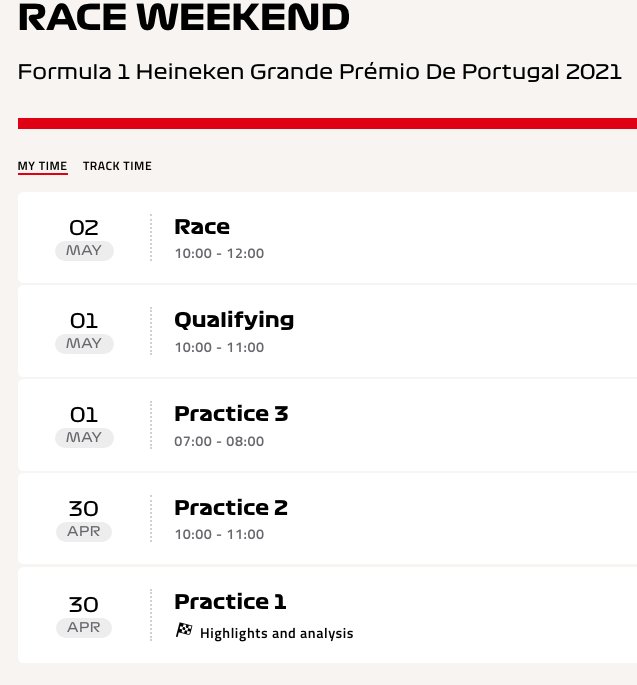Viewport: 637px width, 685px height.
Task: Click the Practice 3 time 07:00 - 08:00
Action: click(219, 441)
